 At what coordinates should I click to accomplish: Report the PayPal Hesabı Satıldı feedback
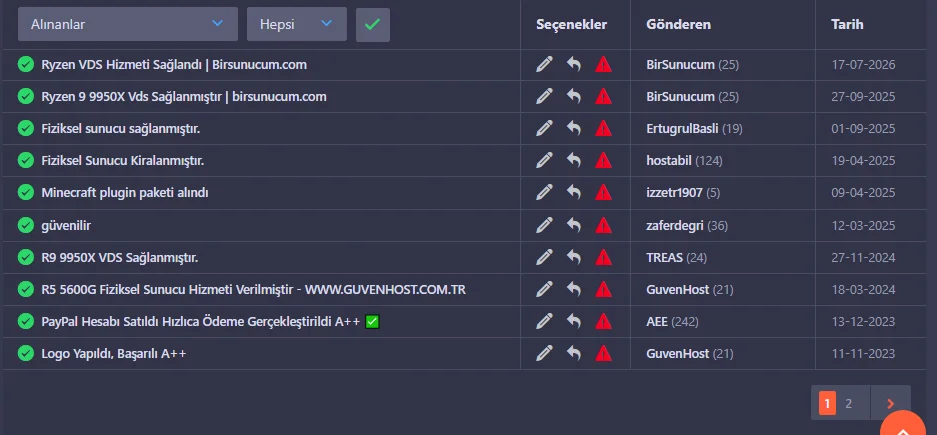[603, 321]
